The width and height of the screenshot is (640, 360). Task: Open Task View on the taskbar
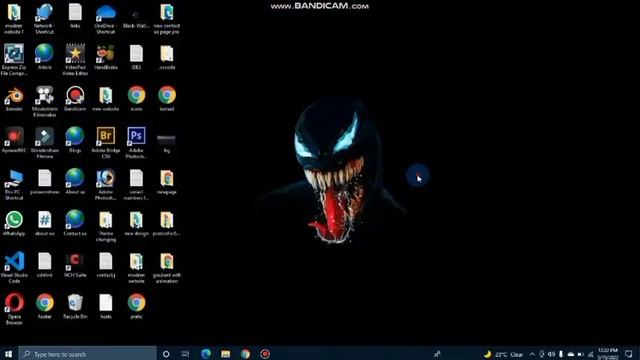(x=185, y=354)
